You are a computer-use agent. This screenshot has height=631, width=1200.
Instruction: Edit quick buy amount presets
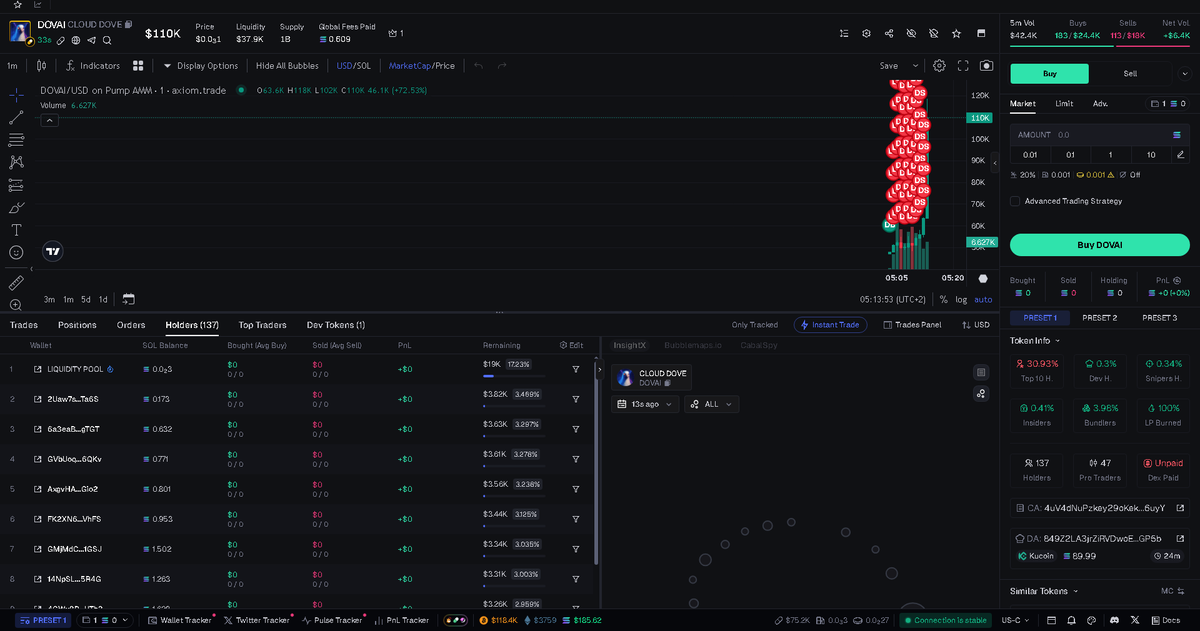[1181, 154]
